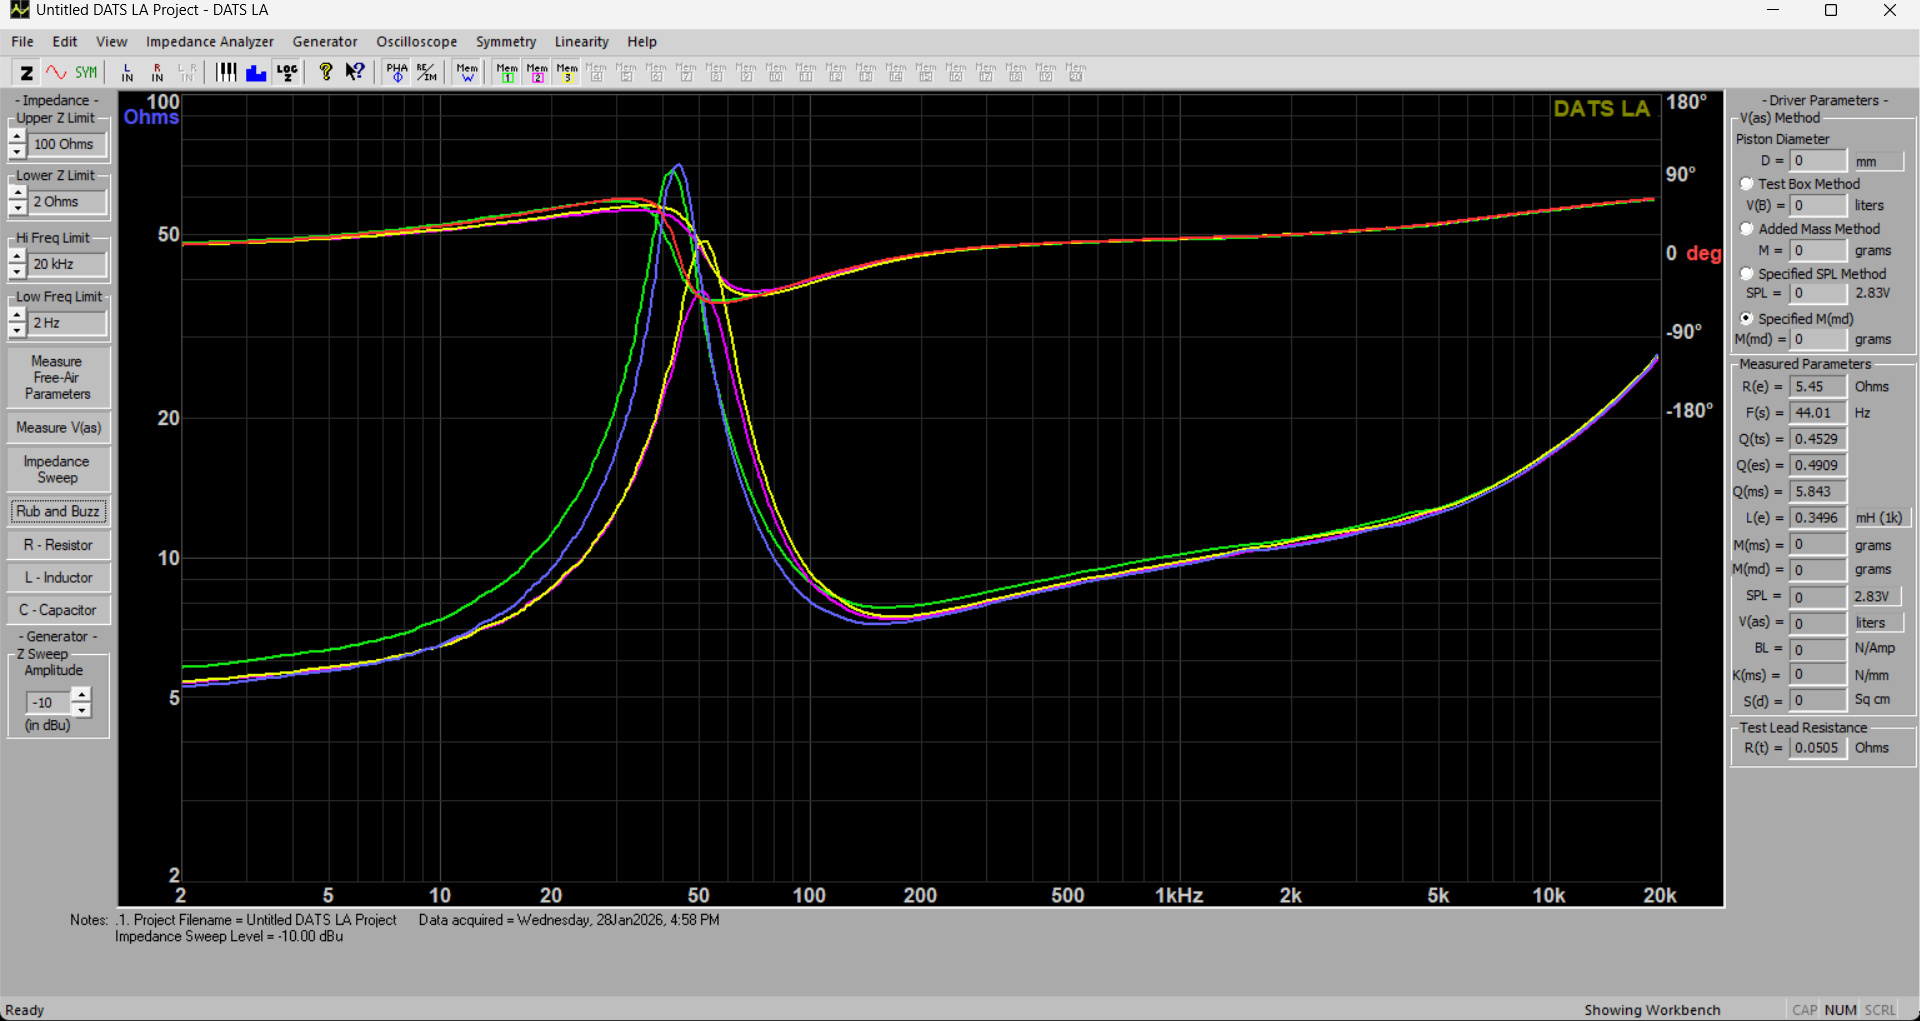Increase the Upper Z Limit stepper
The height and width of the screenshot is (1021, 1920).
17,137
